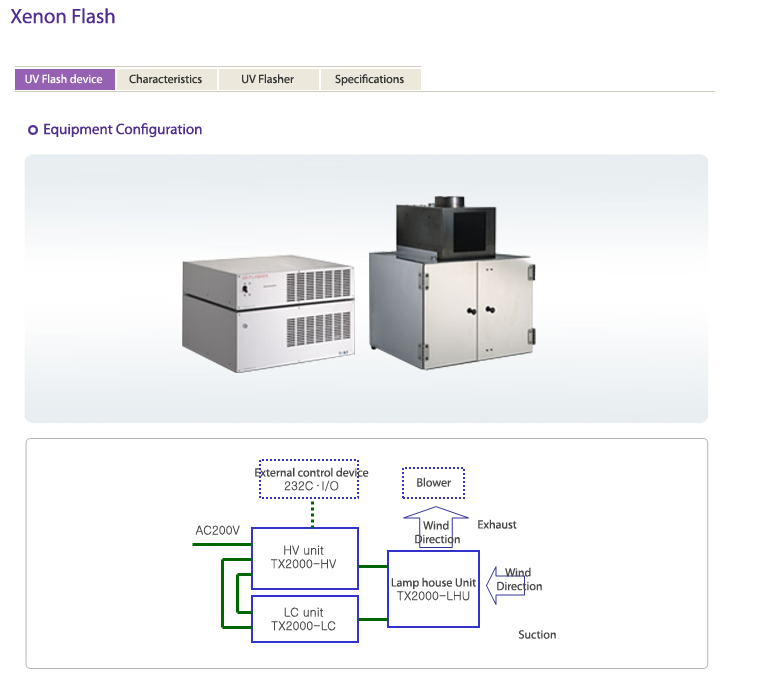Click the lamp house cabinet photo
Screen dimensions: 760x682
point(452,283)
